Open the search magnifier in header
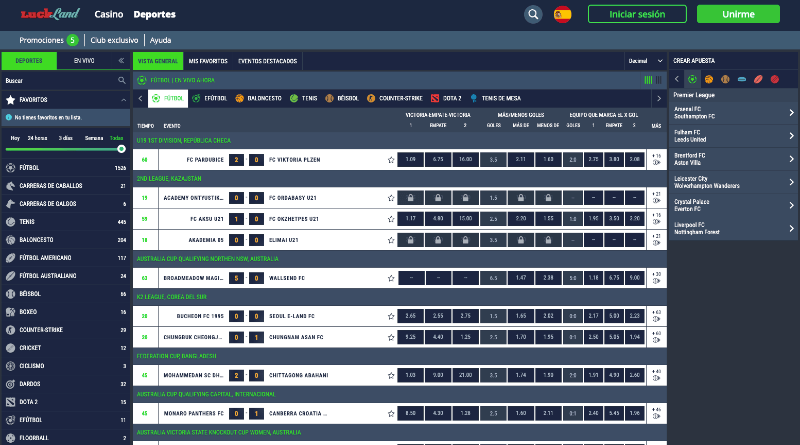 tap(533, 14)
